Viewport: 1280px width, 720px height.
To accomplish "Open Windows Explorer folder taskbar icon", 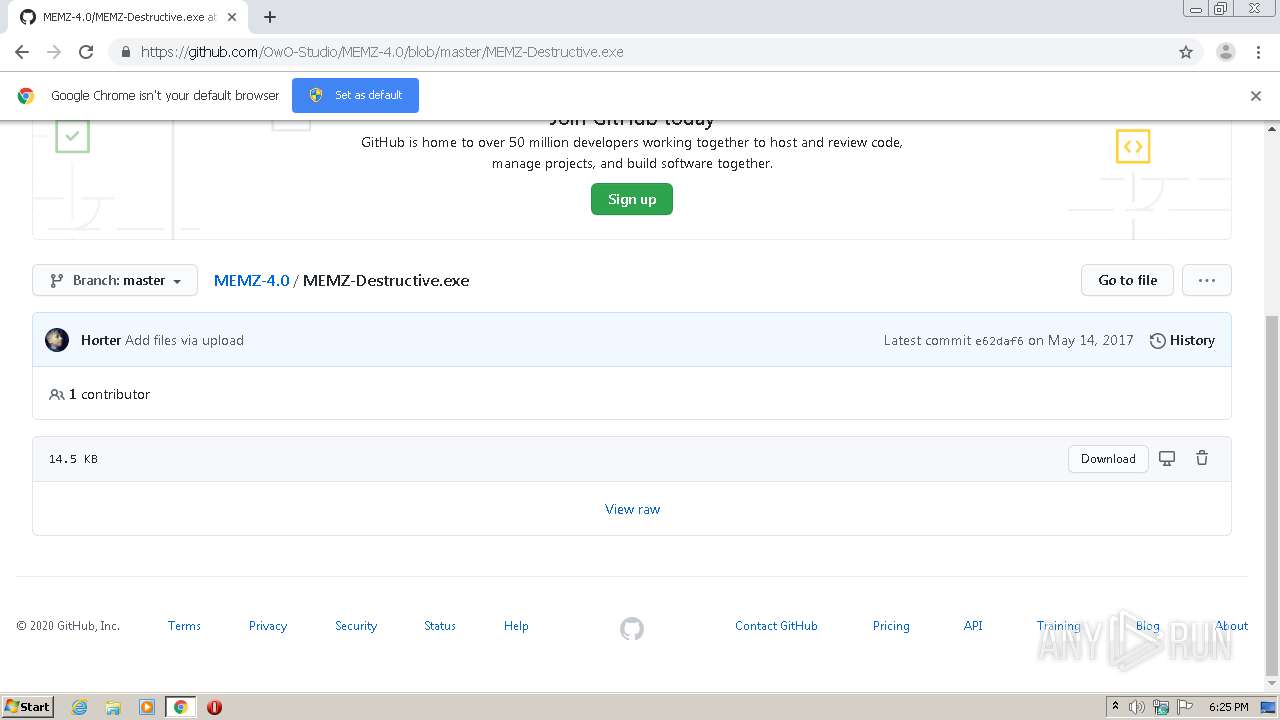I will (113, 707).
